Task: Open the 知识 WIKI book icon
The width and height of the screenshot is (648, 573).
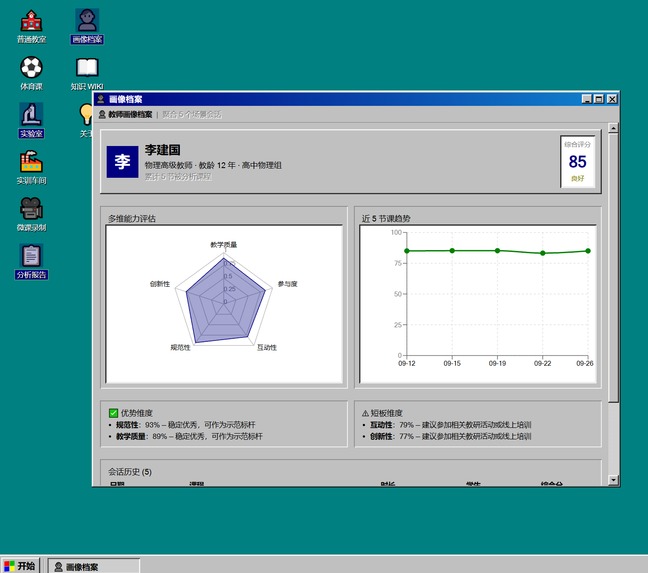Action: pos(87,74)
